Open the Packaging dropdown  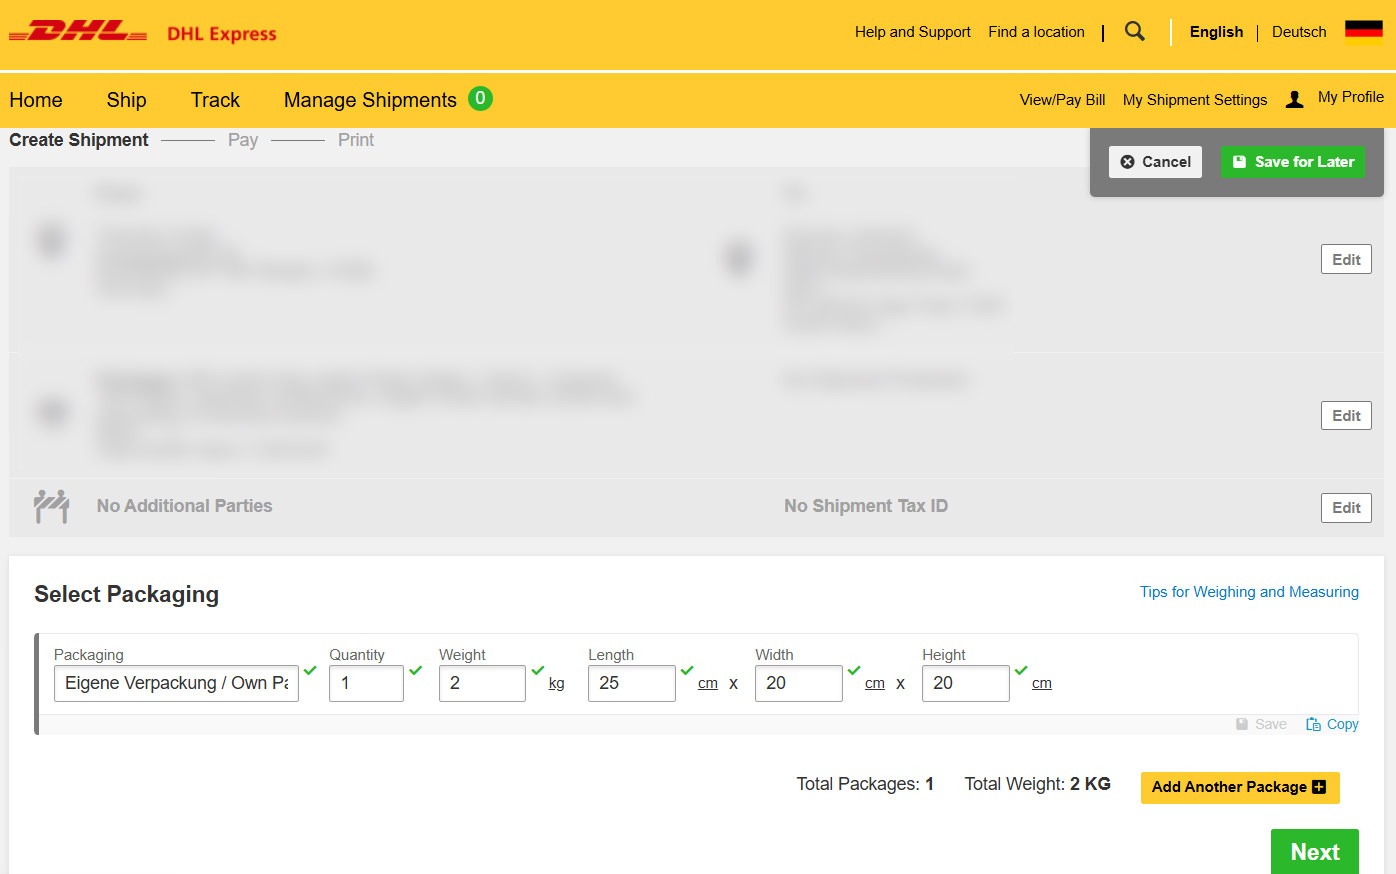tap(176, 683)
